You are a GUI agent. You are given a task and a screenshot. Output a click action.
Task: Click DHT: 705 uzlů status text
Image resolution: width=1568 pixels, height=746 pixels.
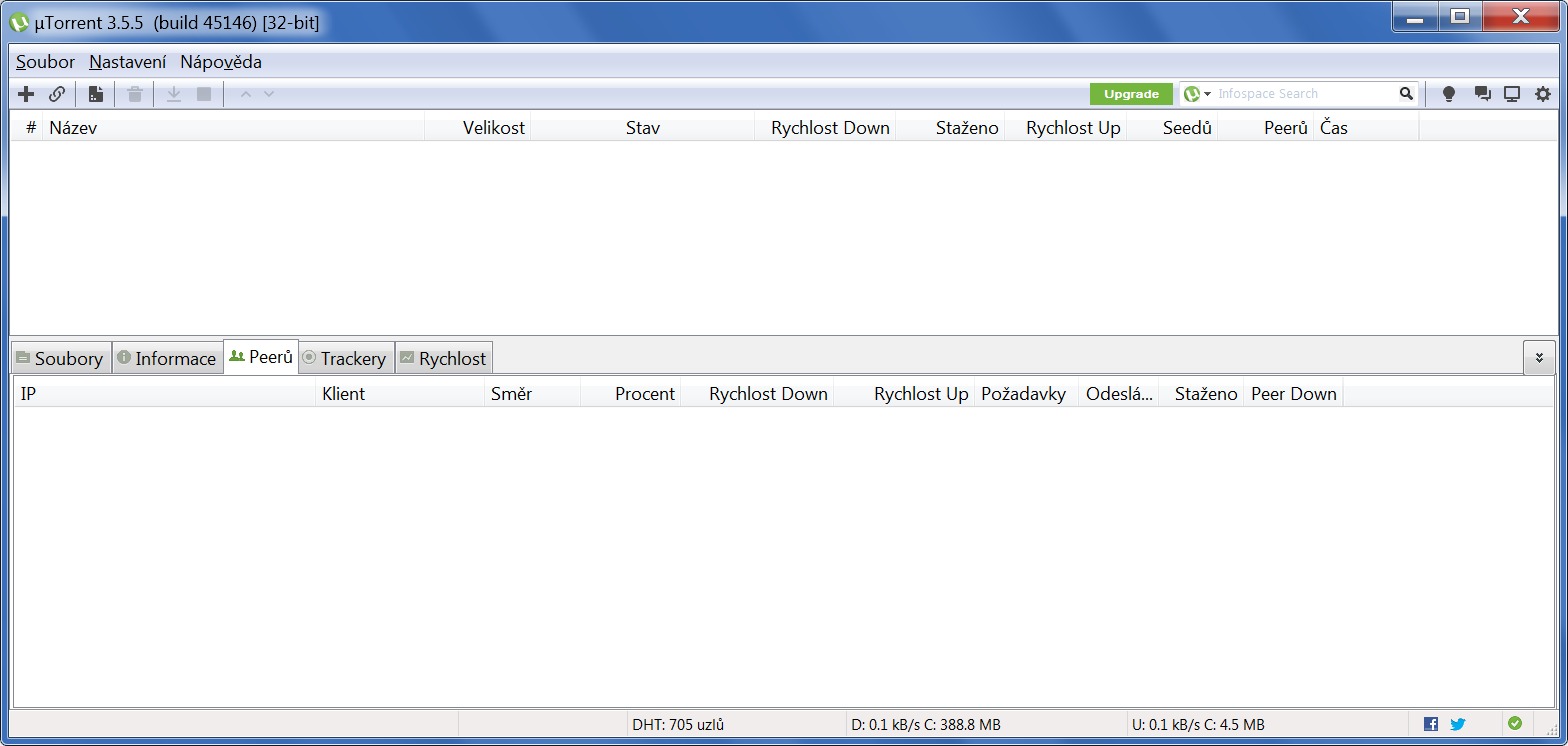678,724
